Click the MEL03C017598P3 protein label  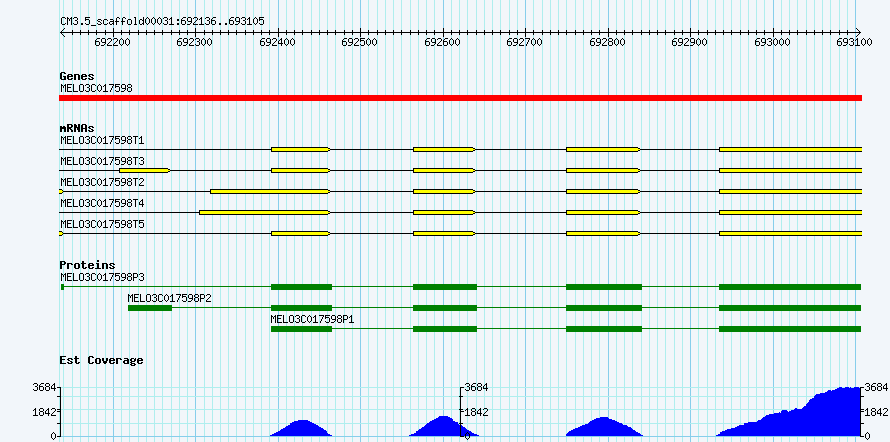pyautogui.click(x=102, y=277)
